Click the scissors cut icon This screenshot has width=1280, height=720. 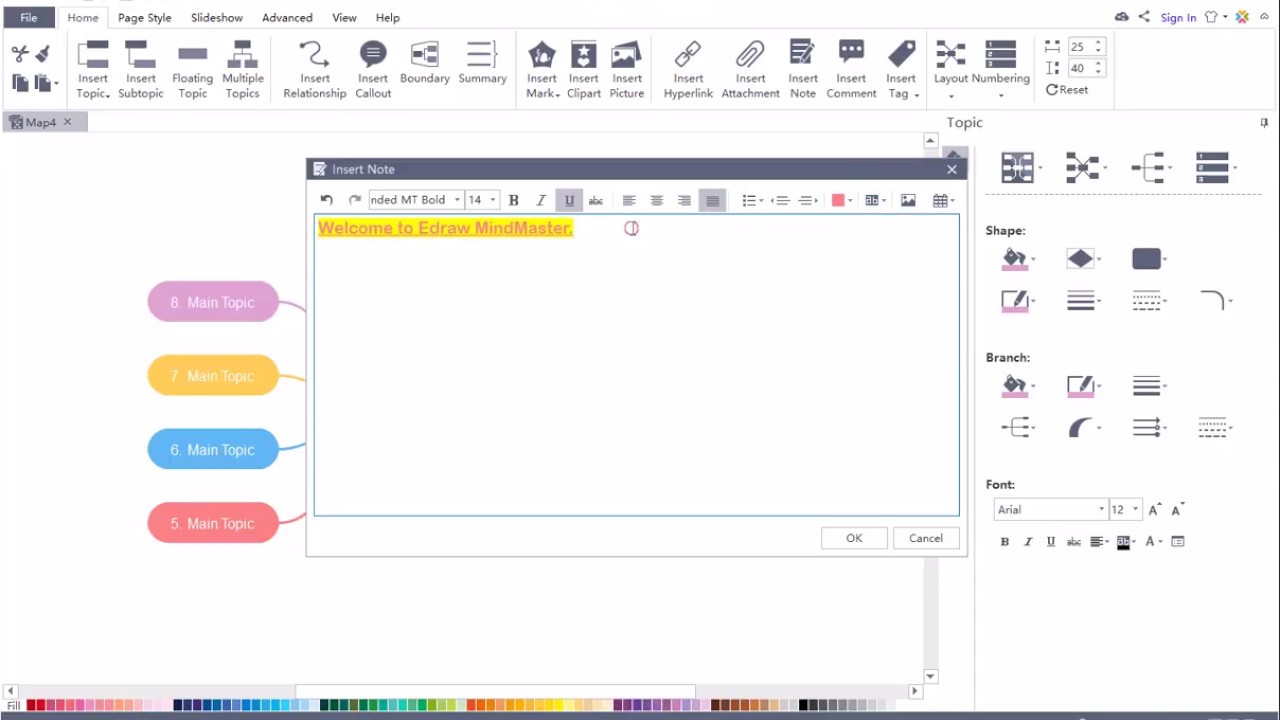pyautogui.click(x=20, y=54)
